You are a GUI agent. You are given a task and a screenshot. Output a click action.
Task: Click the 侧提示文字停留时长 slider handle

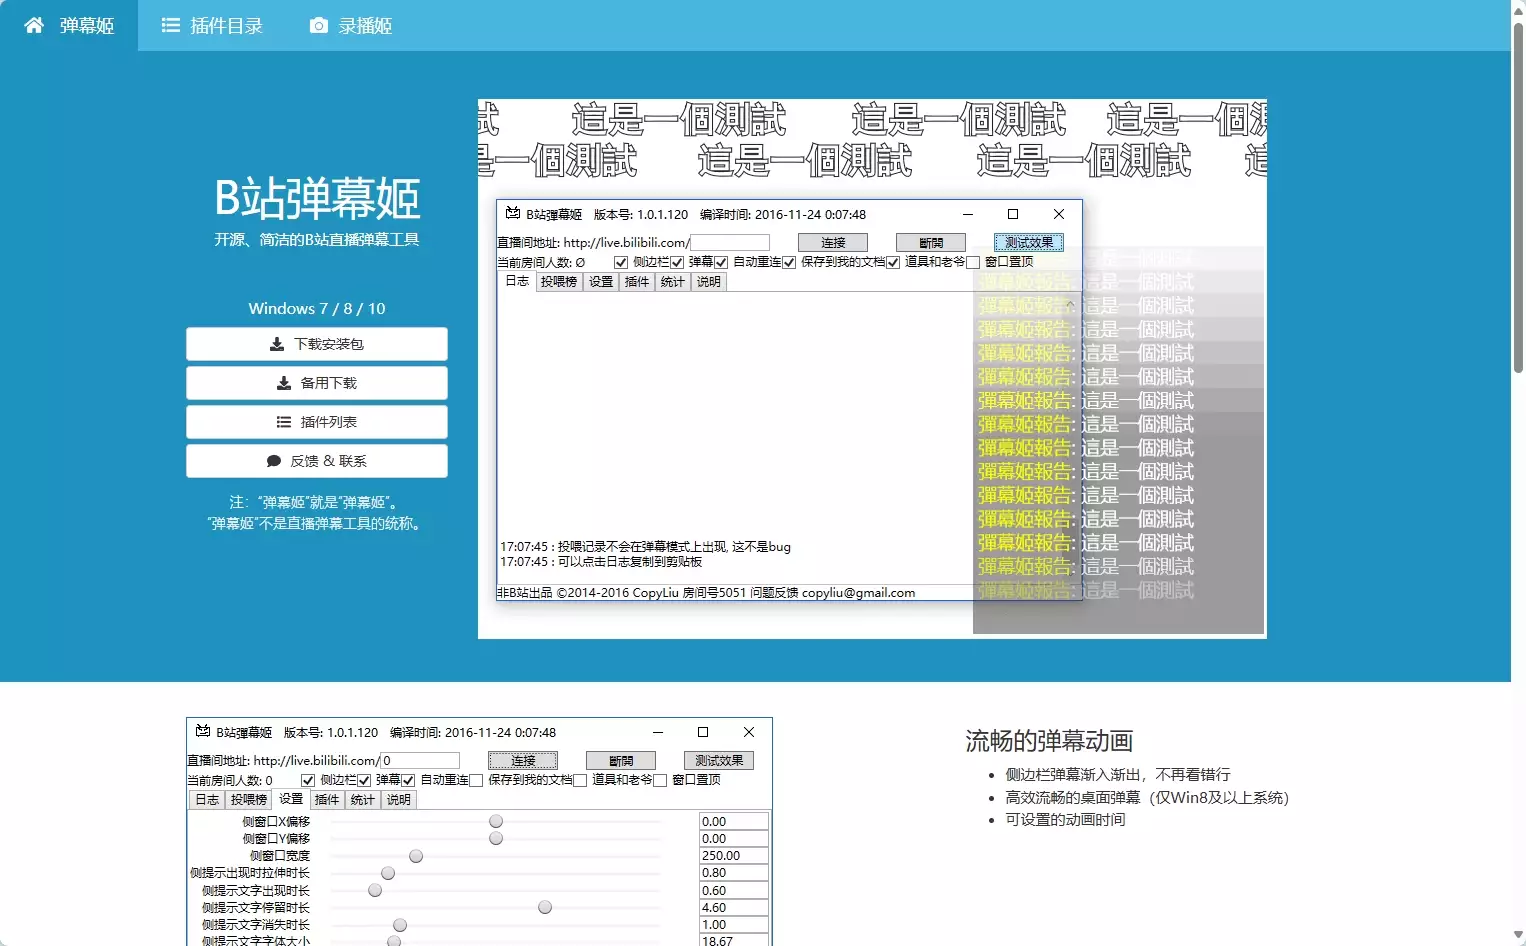545,907
